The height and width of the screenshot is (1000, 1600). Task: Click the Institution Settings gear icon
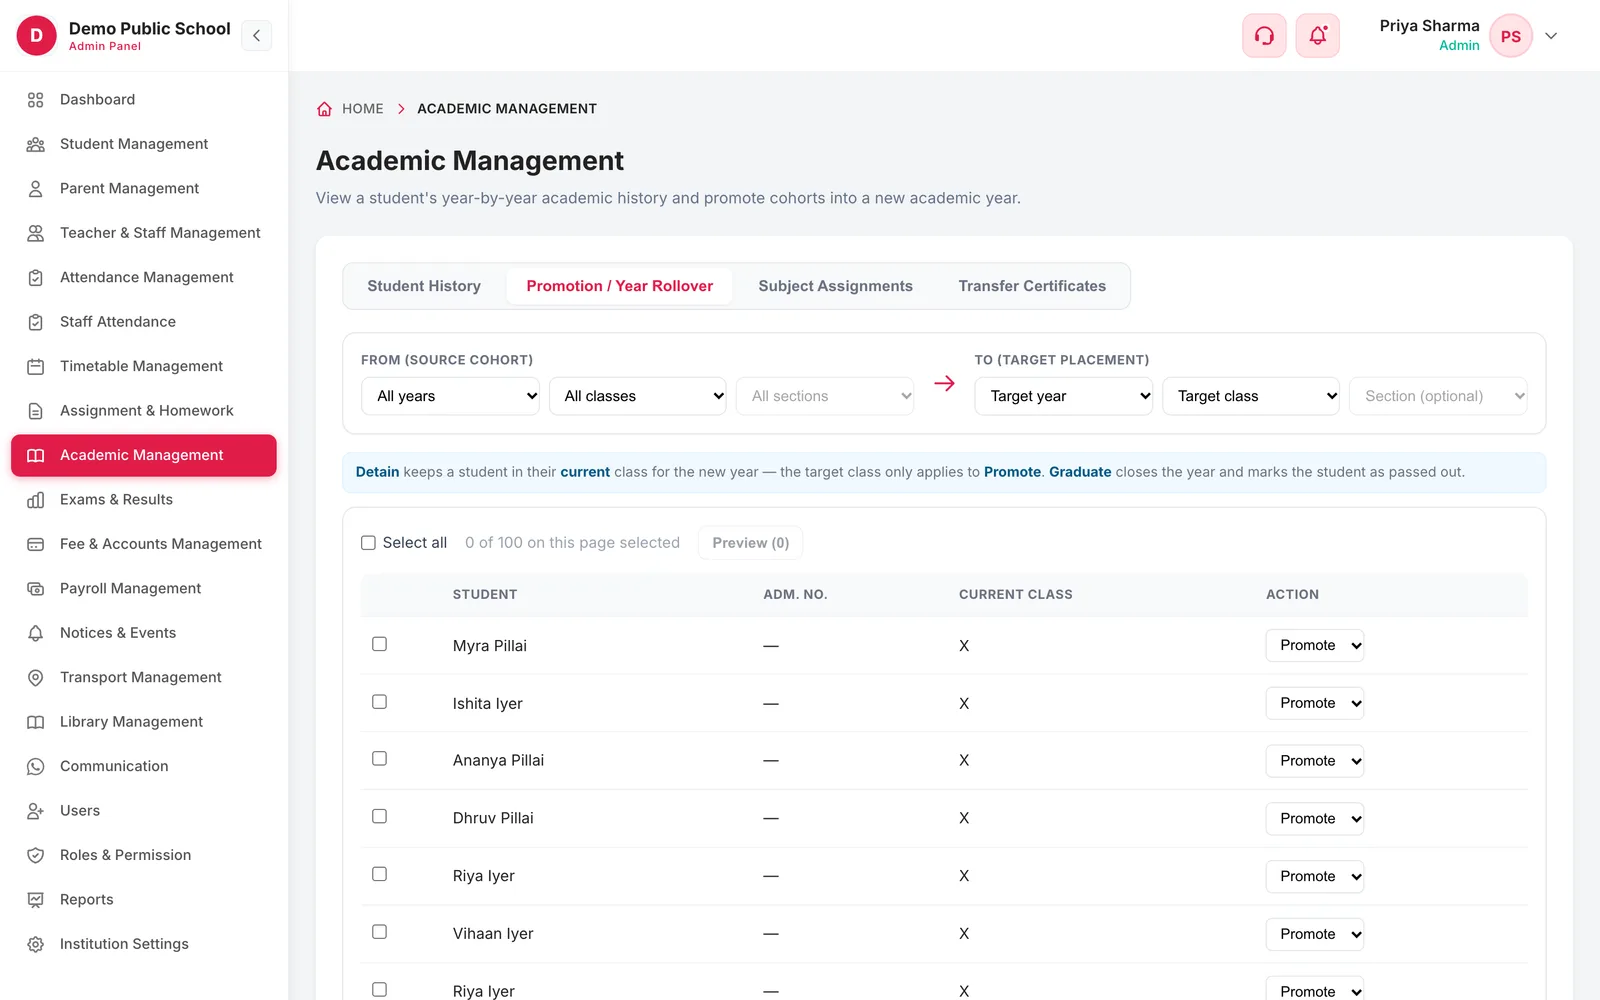tap(36, 945)
